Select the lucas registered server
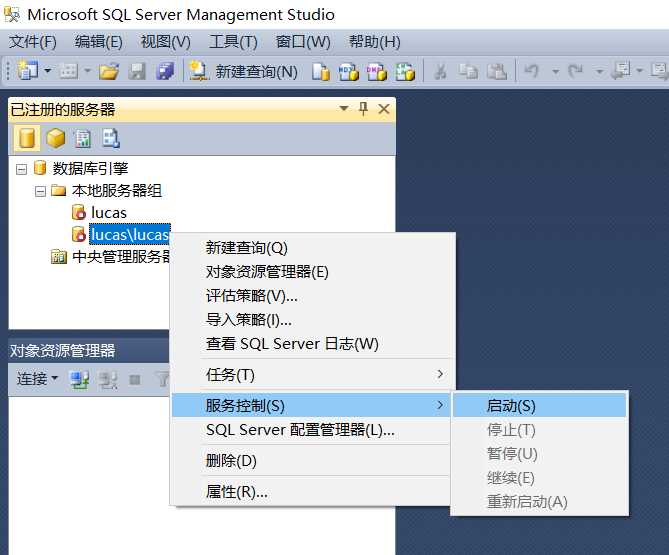669x555 pixels. pyautogui.click(x=108, y=212)
